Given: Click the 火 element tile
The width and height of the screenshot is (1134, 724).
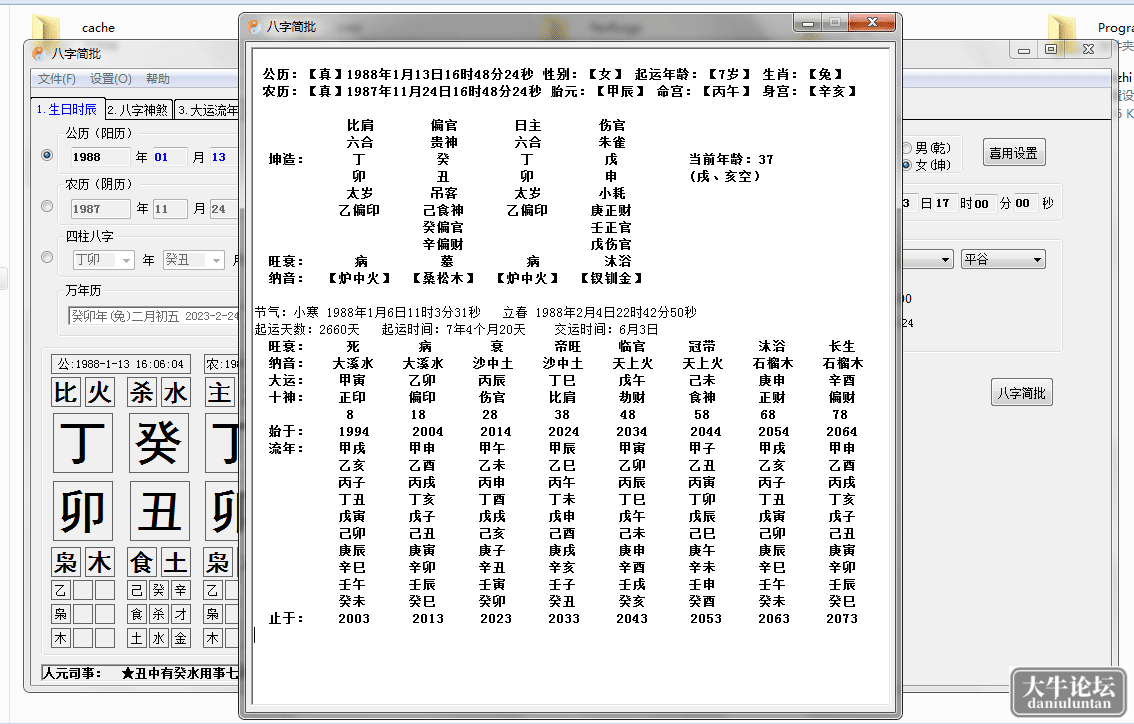Looking at the screenshot, I should point(99,393).
